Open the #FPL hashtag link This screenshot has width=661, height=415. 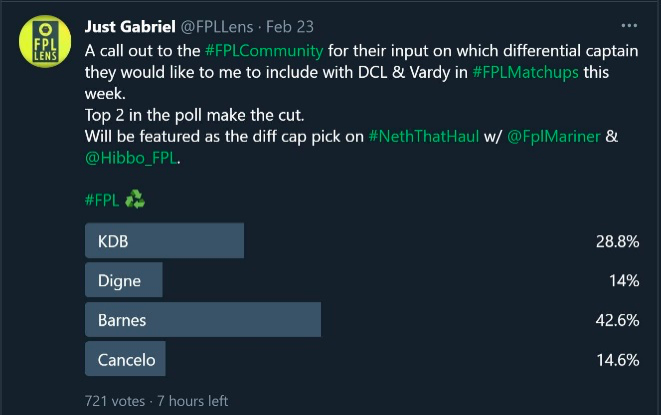pyautogui.click(x=102, y=200)
